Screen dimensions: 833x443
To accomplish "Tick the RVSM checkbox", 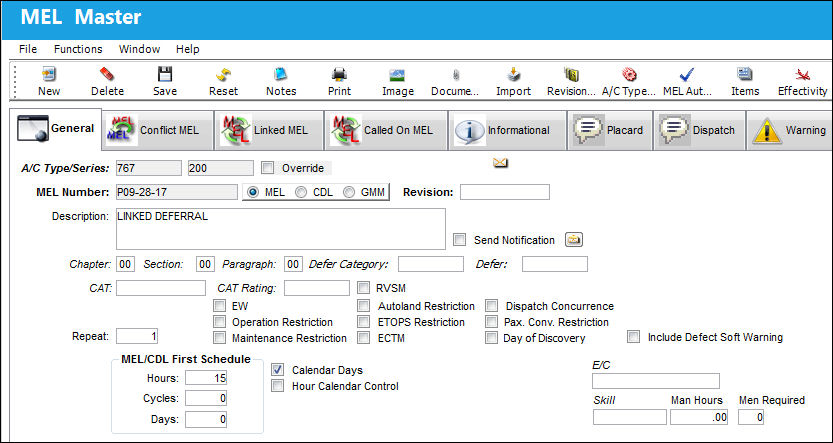I will (x=363, y=288).
